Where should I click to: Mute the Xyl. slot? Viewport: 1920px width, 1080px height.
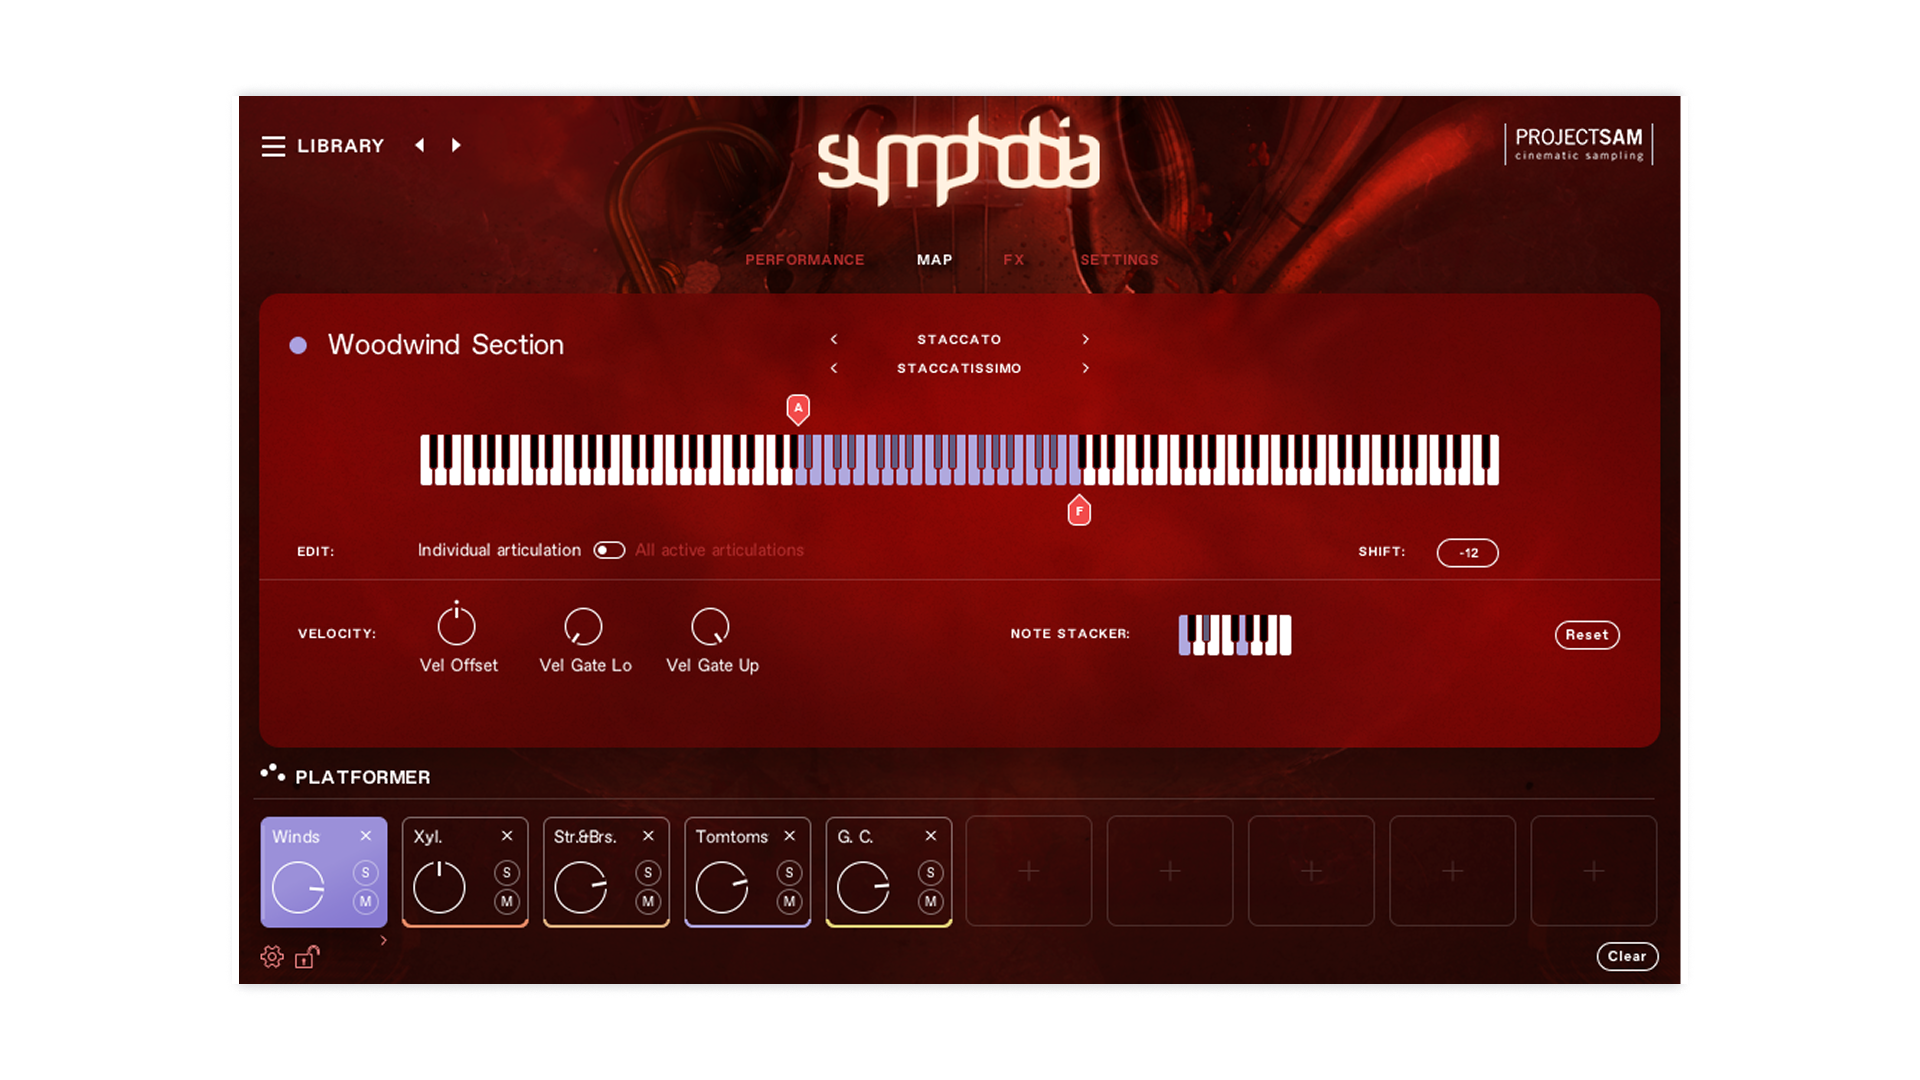(507, 902)
